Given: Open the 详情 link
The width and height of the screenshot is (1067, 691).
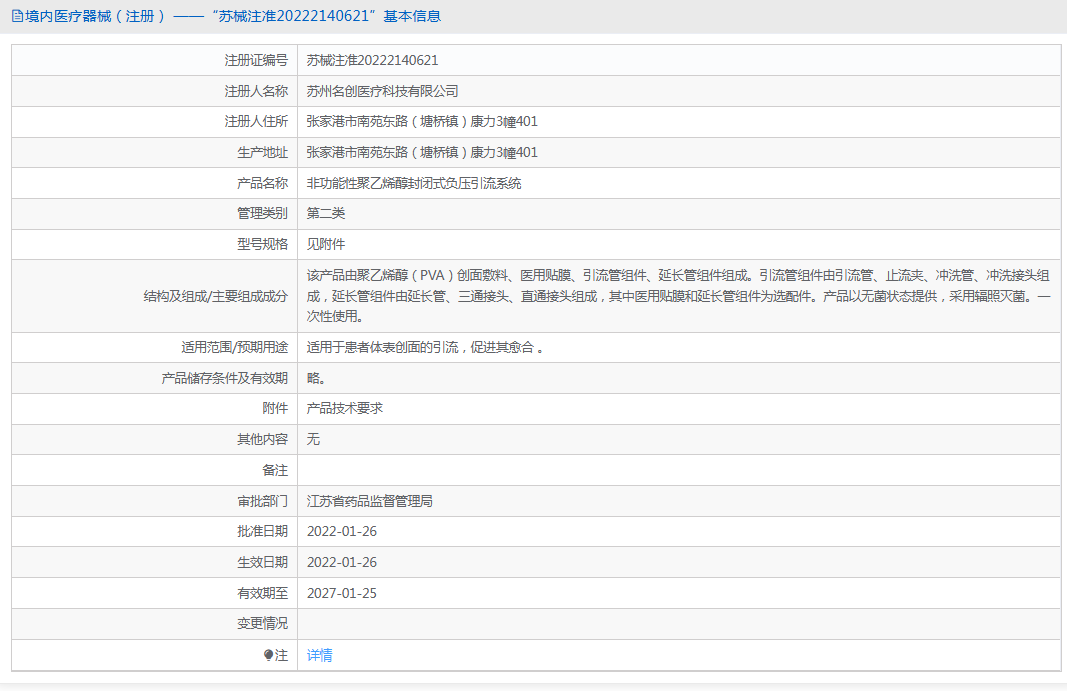Looking at the screenshot, I should (x=320, y=655).
